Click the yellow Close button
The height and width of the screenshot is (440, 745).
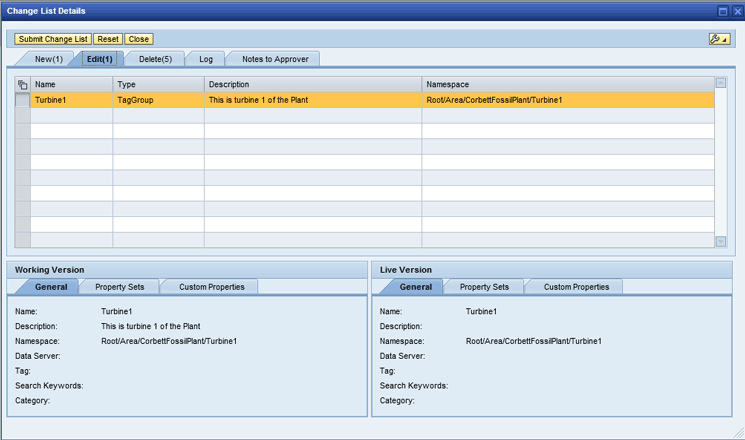click(x=138, y=39)
